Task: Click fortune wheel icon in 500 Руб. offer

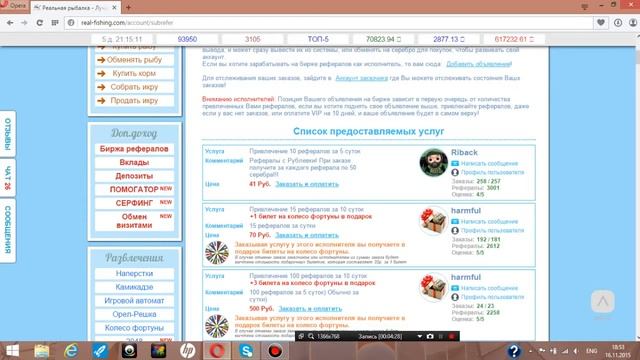Action: 217,326
